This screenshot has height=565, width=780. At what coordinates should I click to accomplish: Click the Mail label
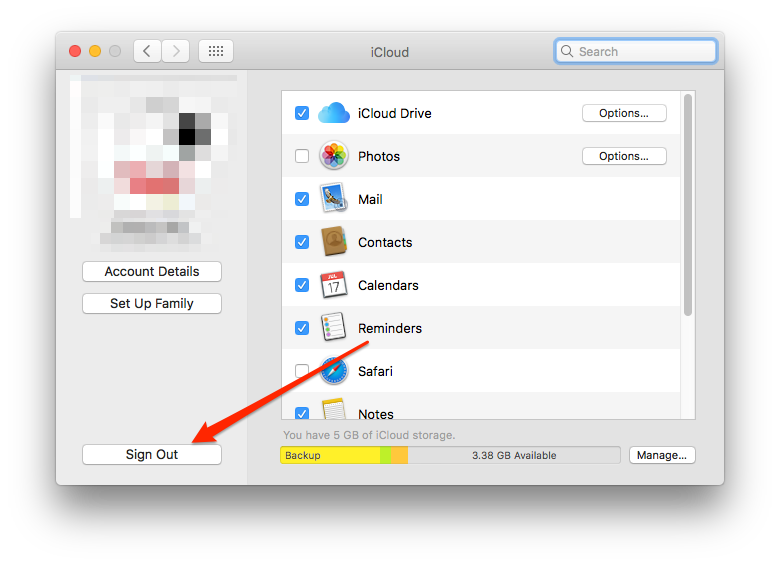point(370,199)
